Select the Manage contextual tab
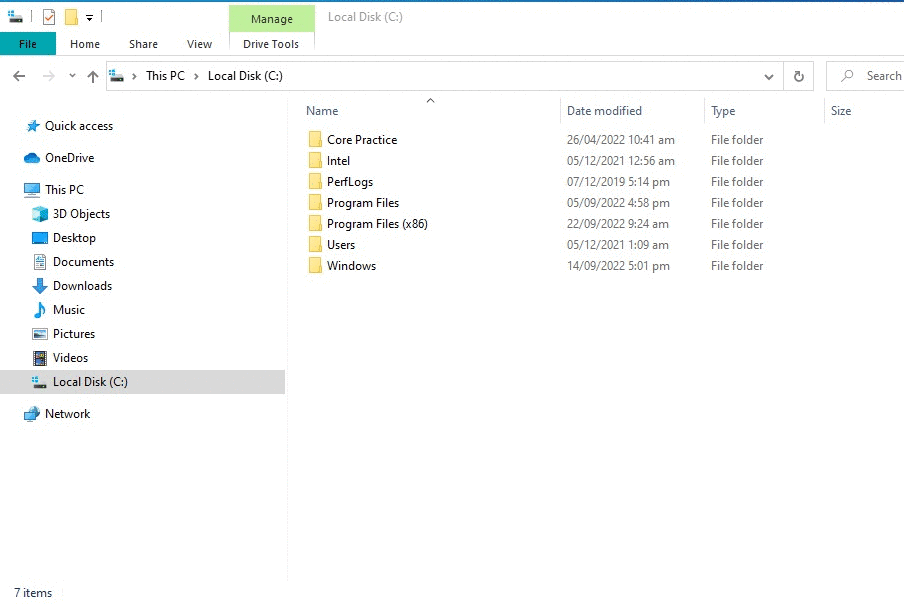The height and width of the screenshot is (604, 904). tap(272, 18)
